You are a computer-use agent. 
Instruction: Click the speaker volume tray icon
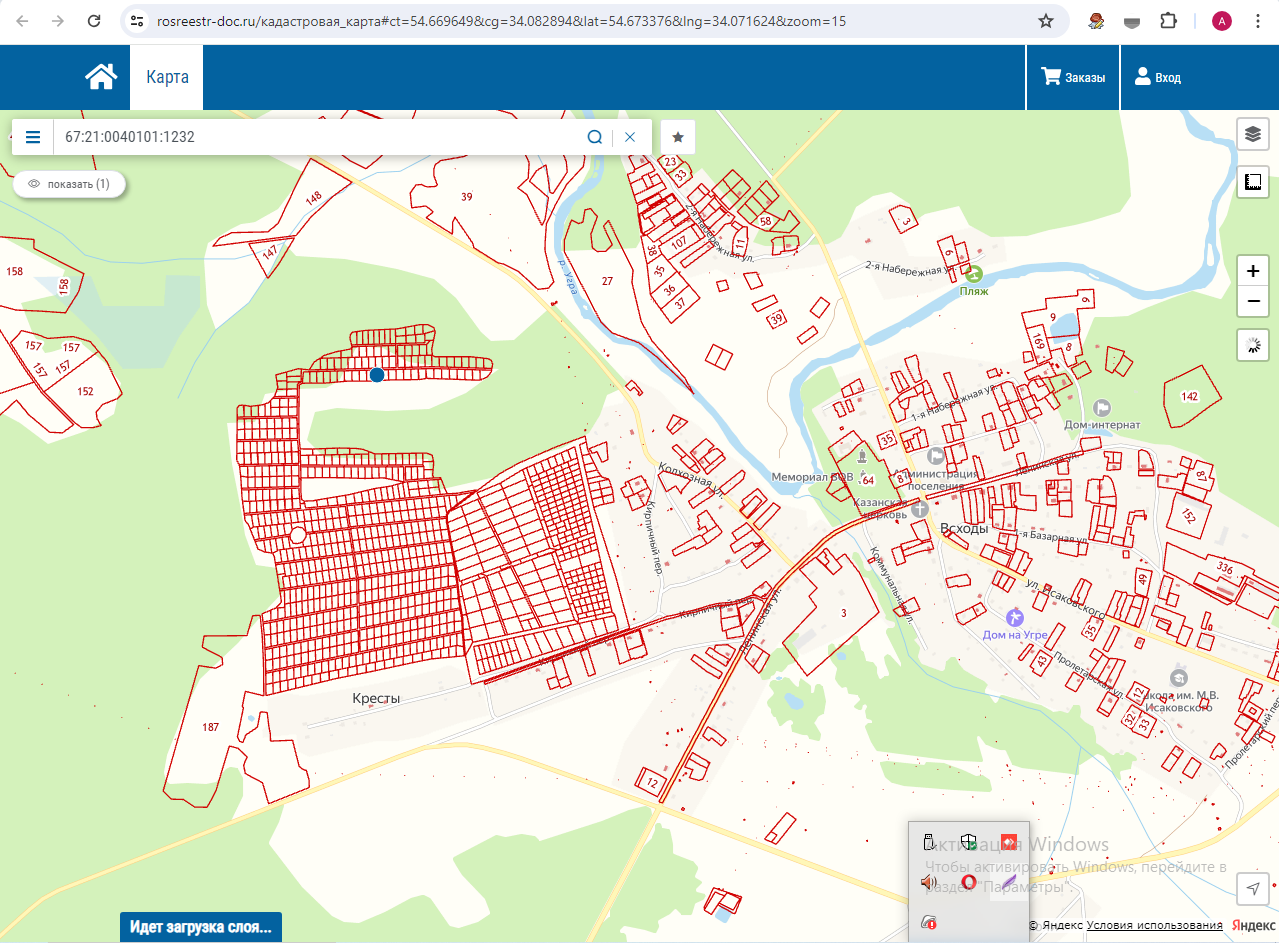coord(928,882)
